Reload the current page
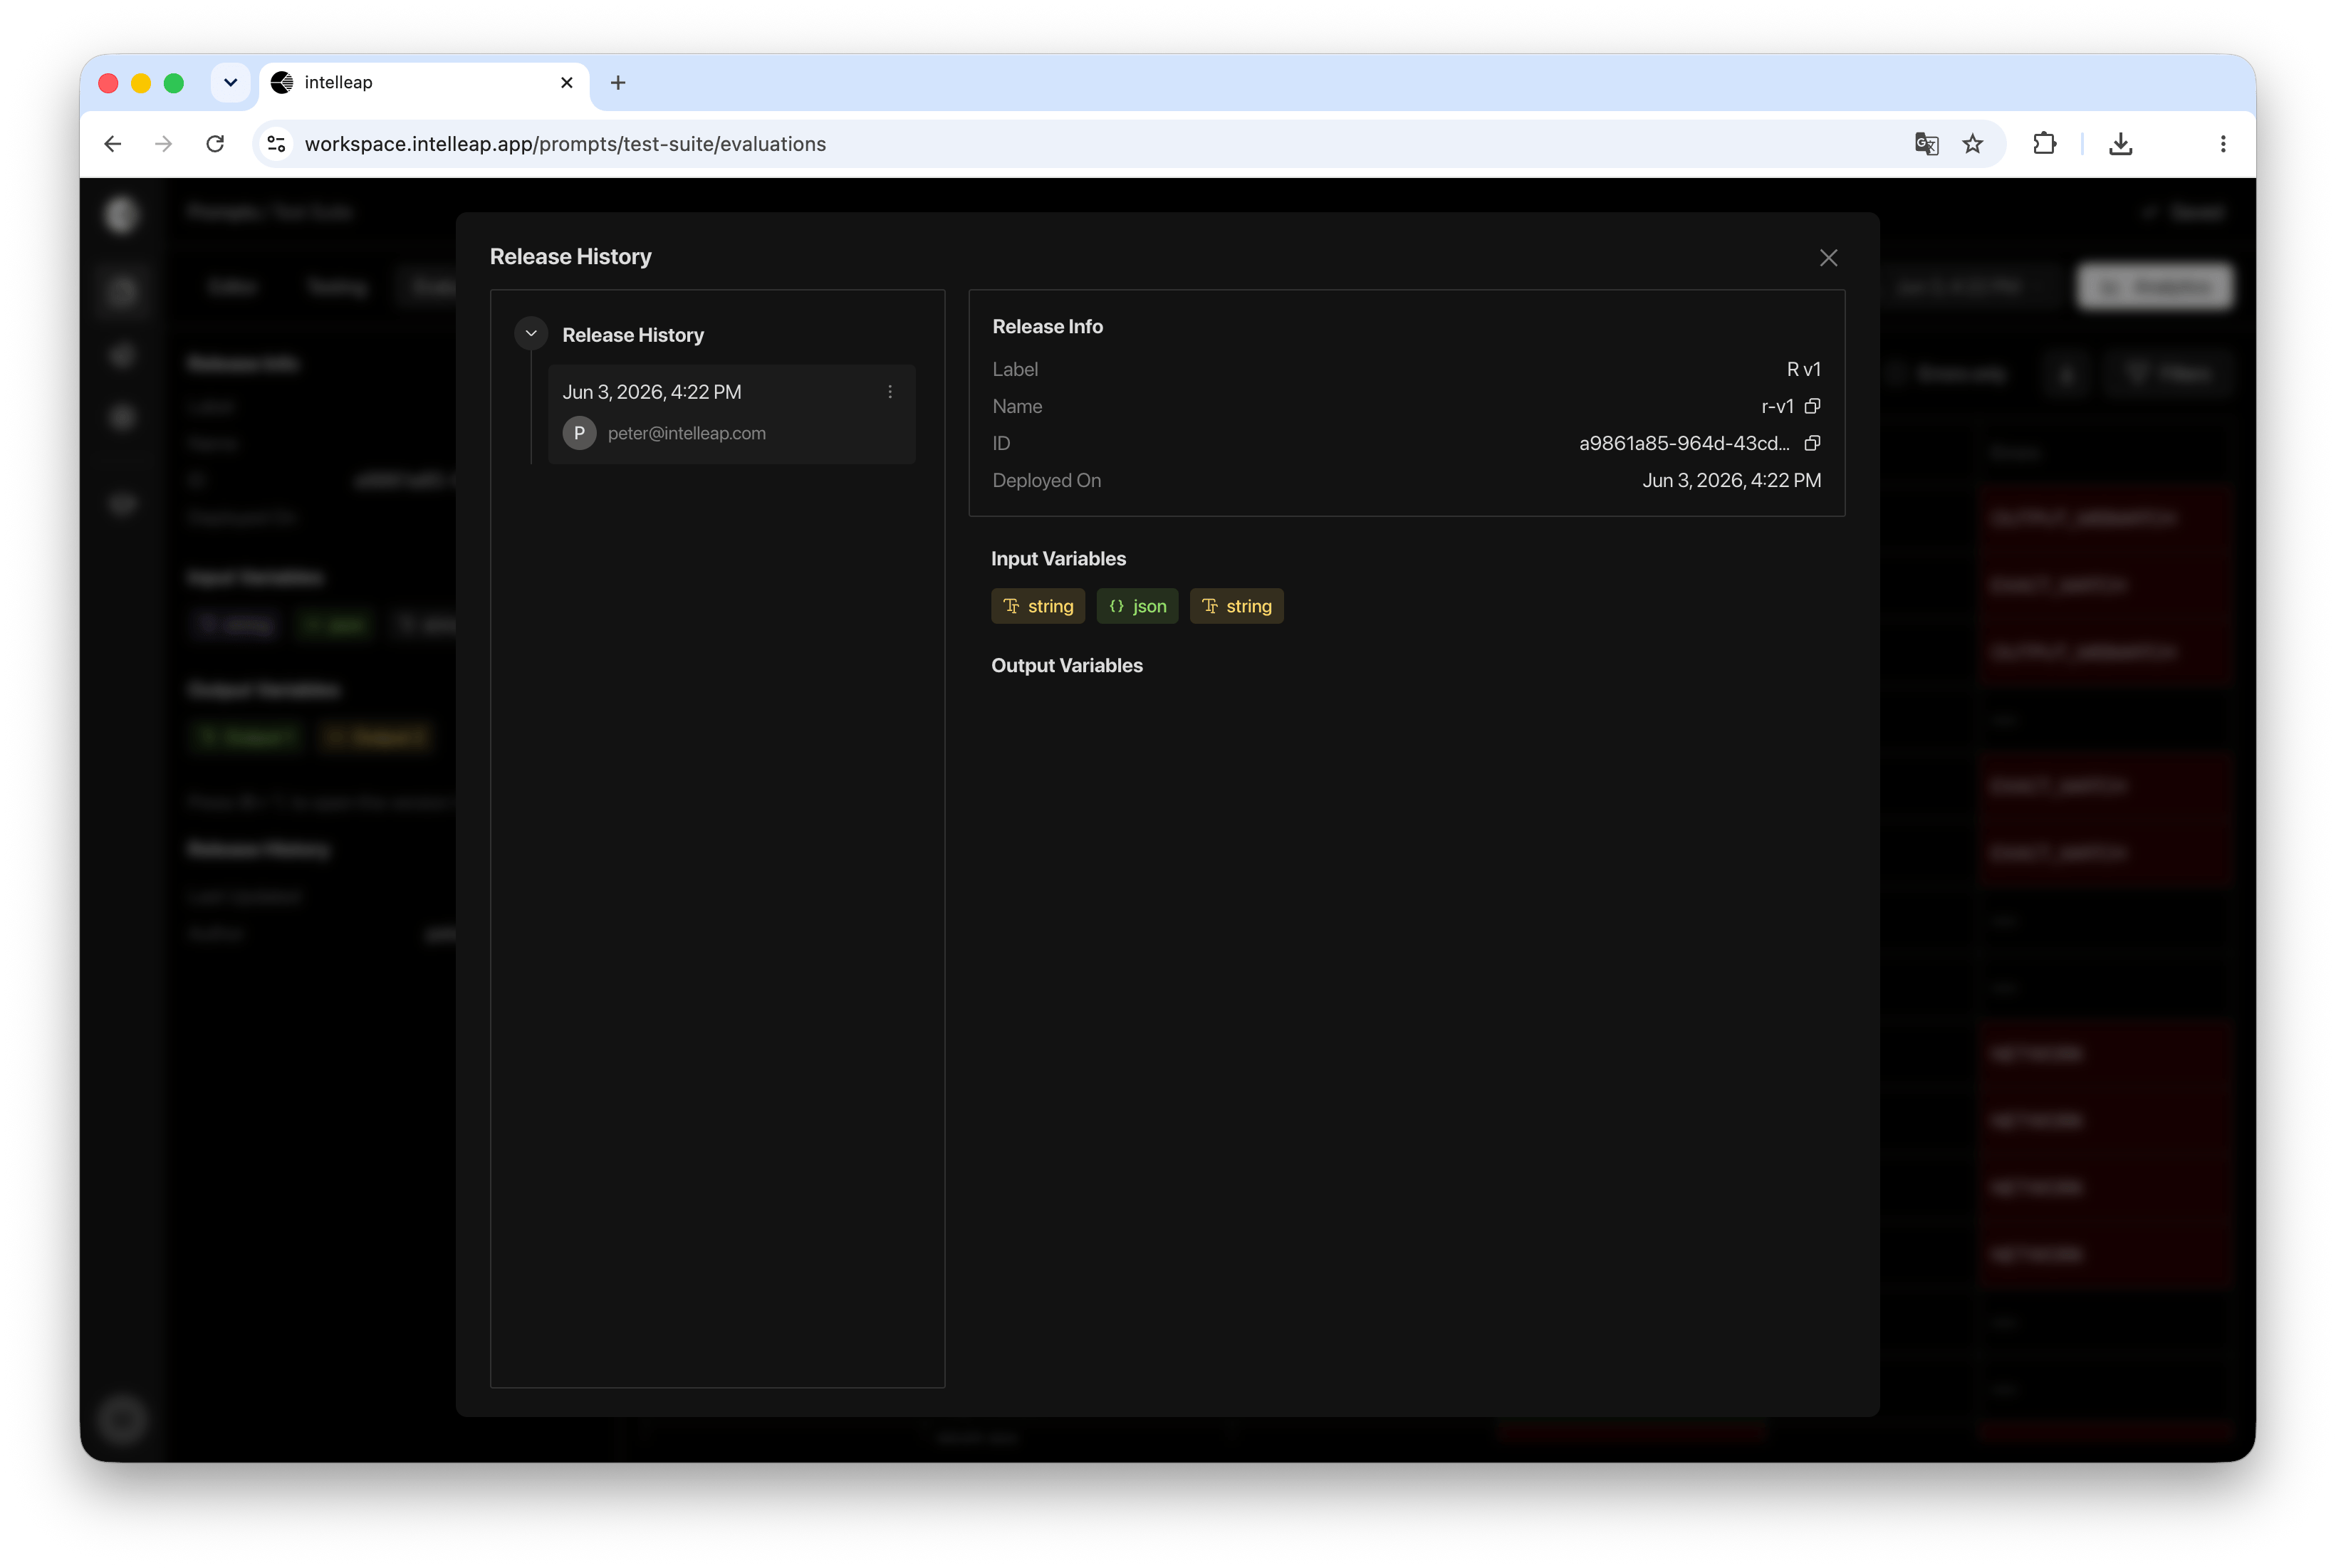Image resolution: width=2336 pixels, height=1568 pixels. 215,144
